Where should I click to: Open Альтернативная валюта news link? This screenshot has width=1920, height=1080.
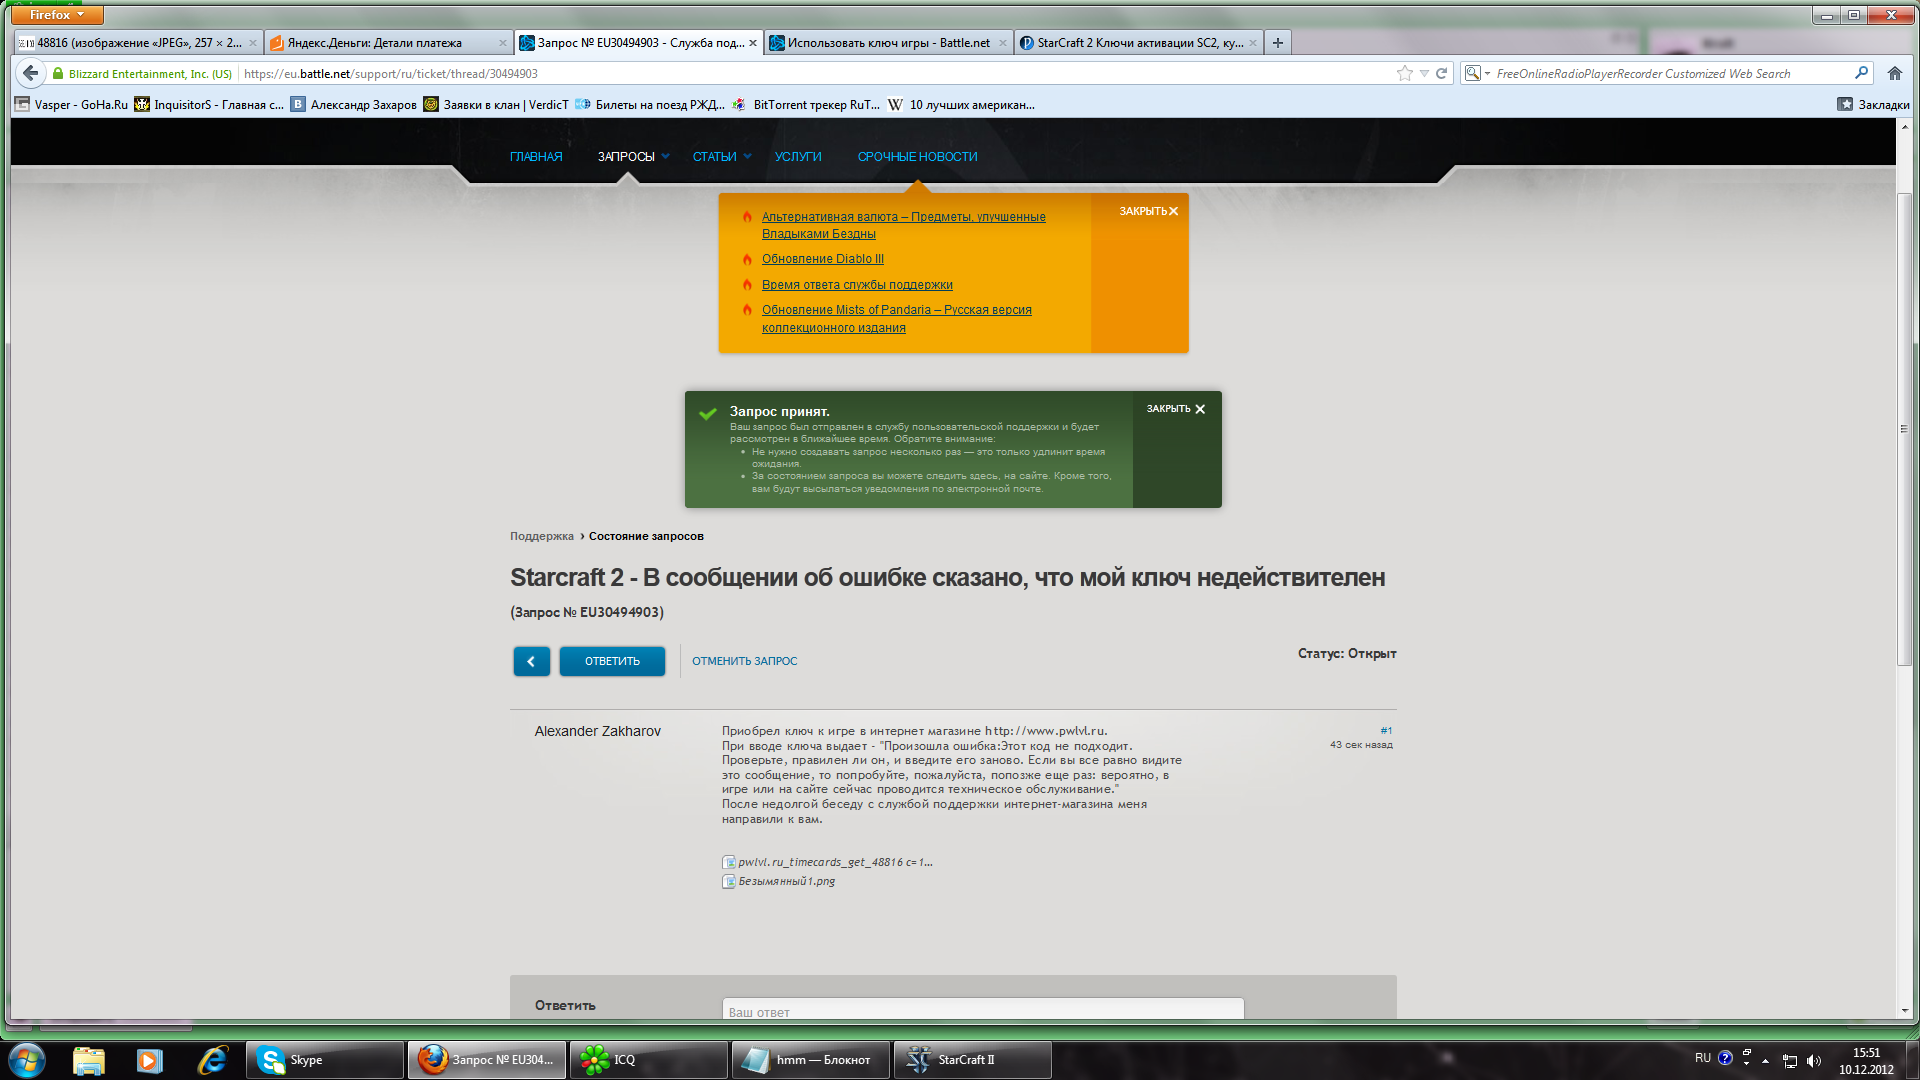coord(903,225)
